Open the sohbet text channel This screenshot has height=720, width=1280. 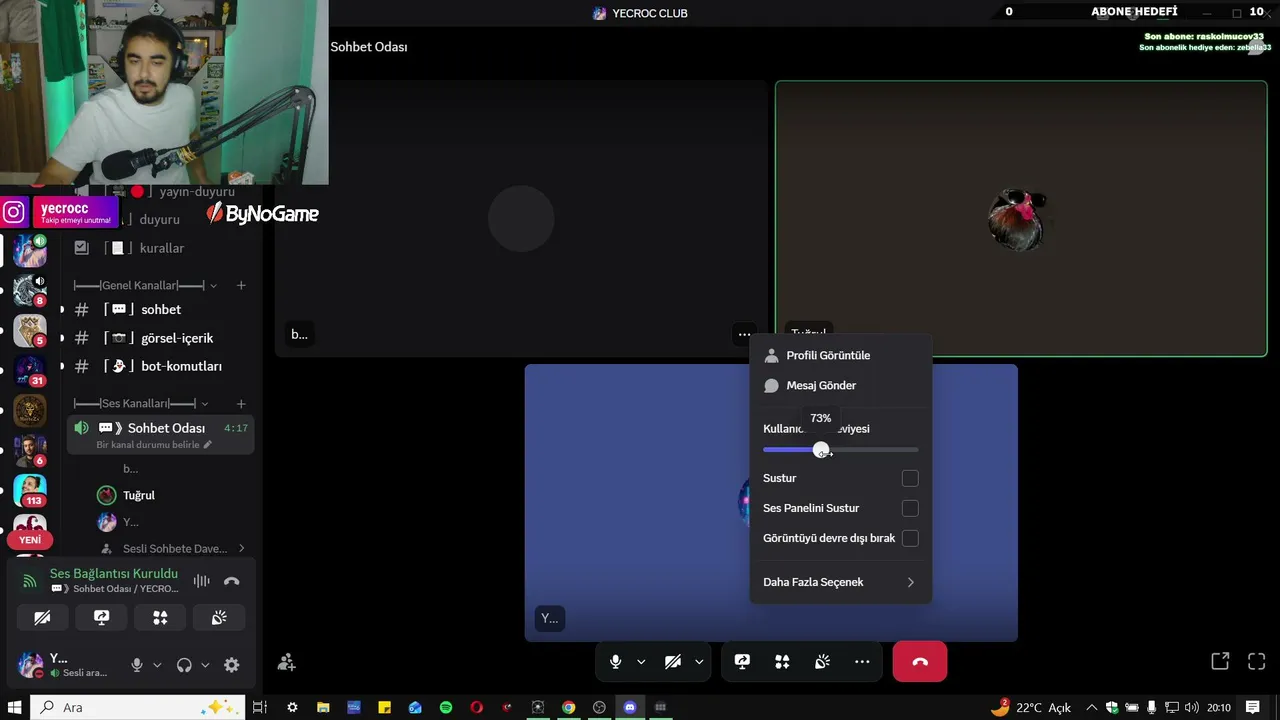click(160, 309)
